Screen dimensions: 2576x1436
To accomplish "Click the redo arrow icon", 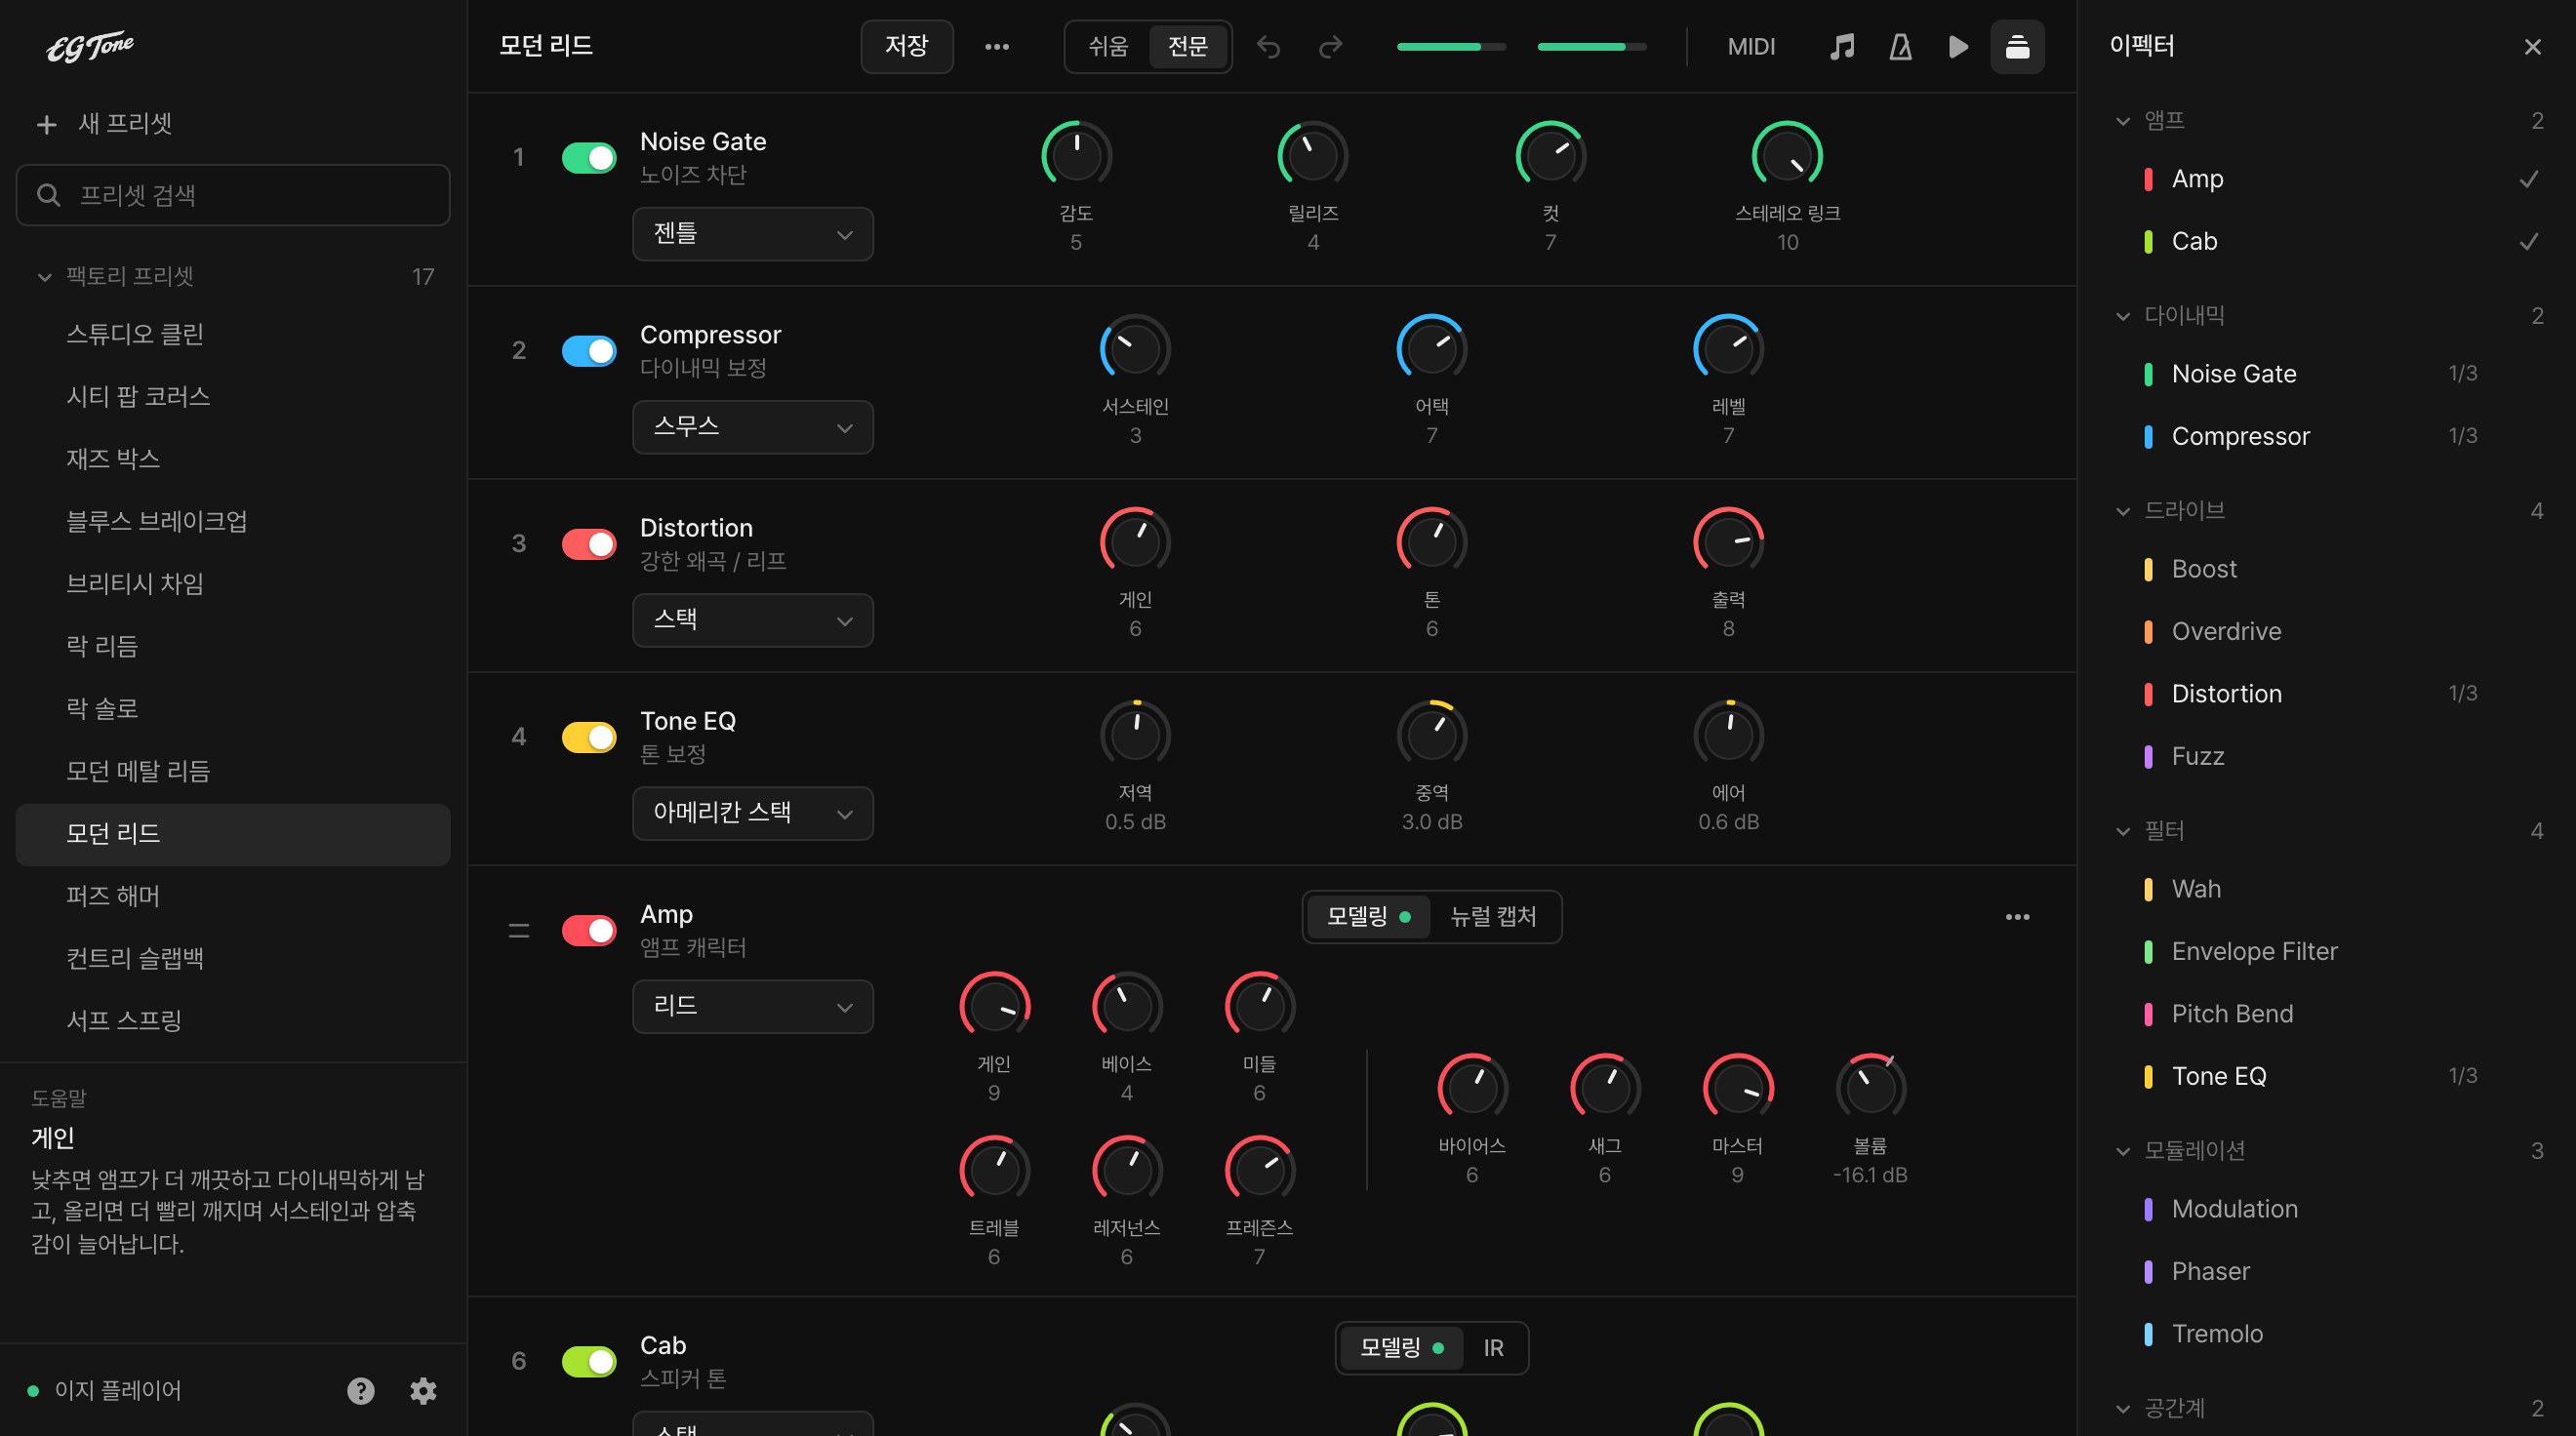I will (x=1330, y=47).
